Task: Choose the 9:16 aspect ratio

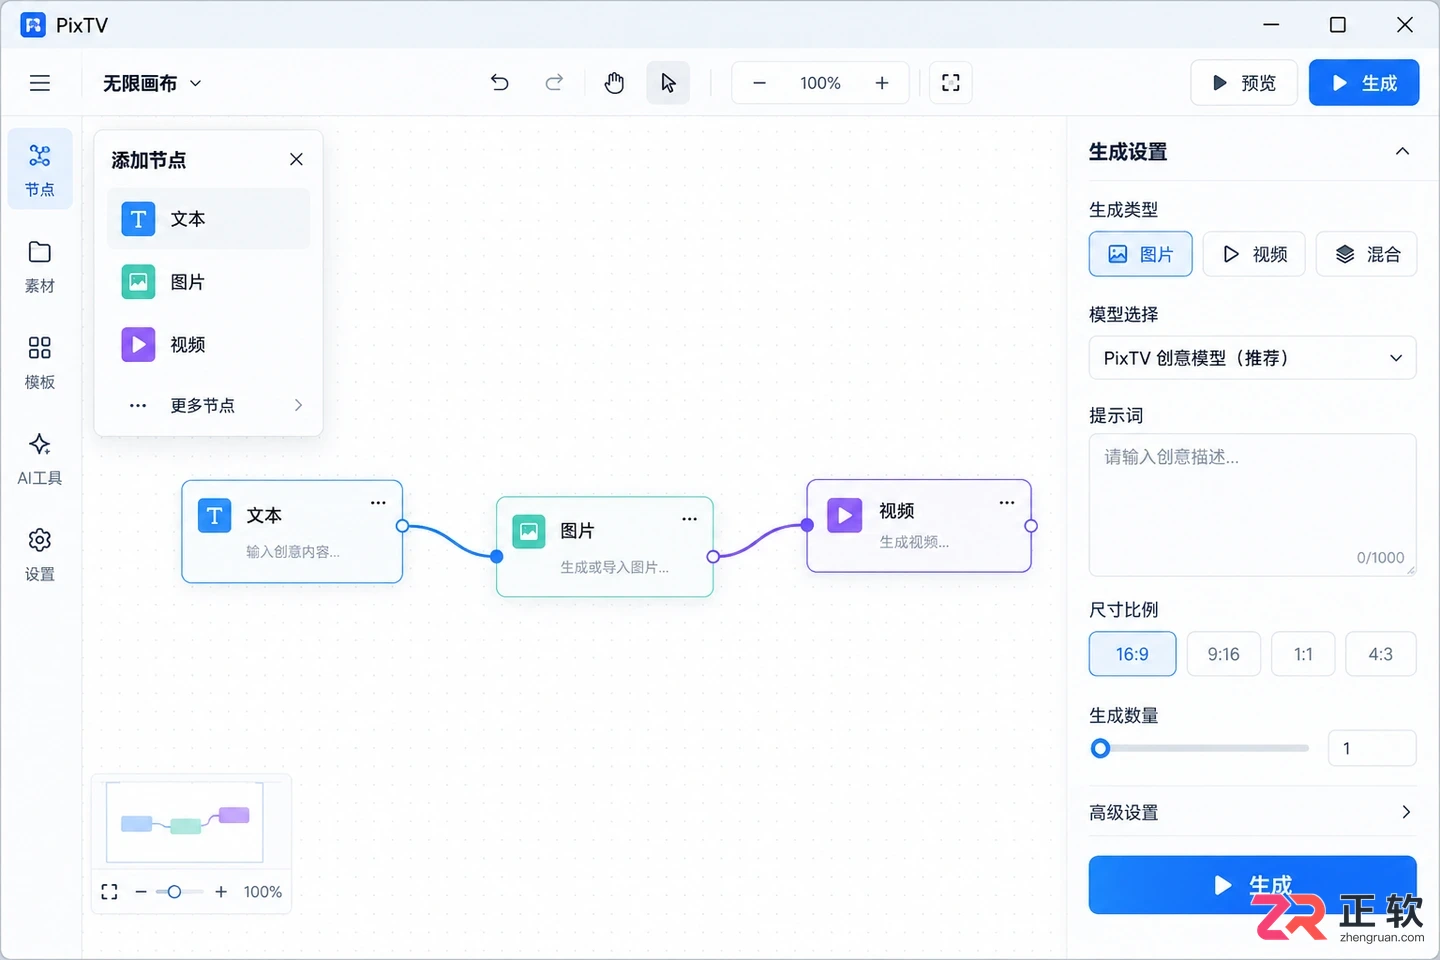Action: coord(1223,654)
